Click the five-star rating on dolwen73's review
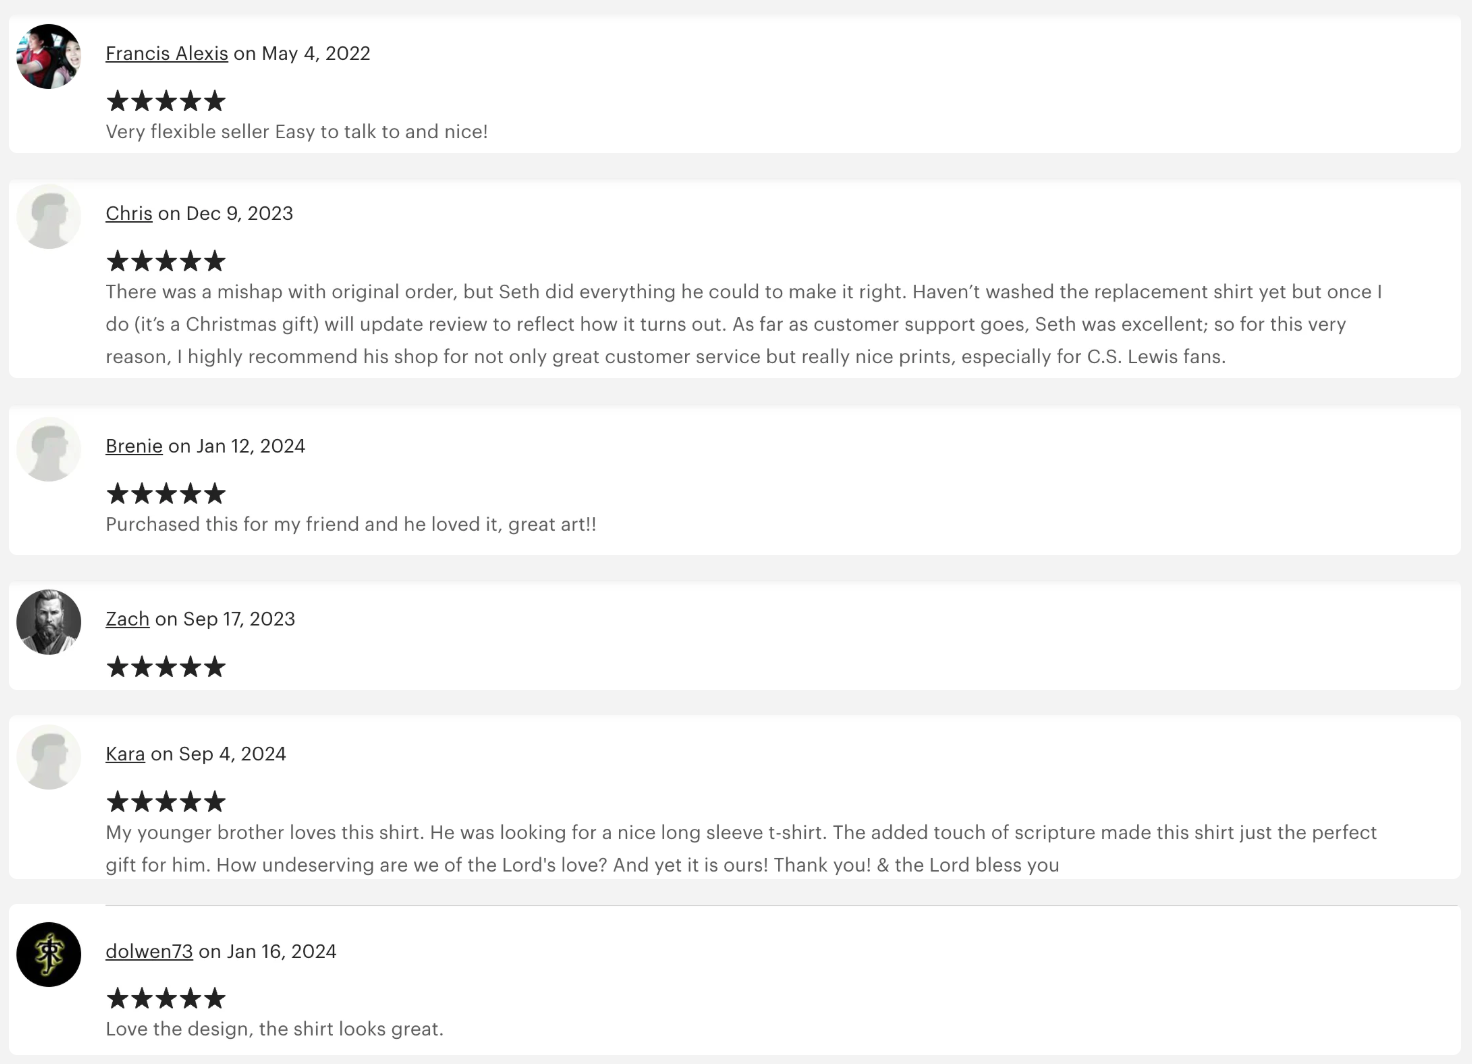 (x=166, y=999)
